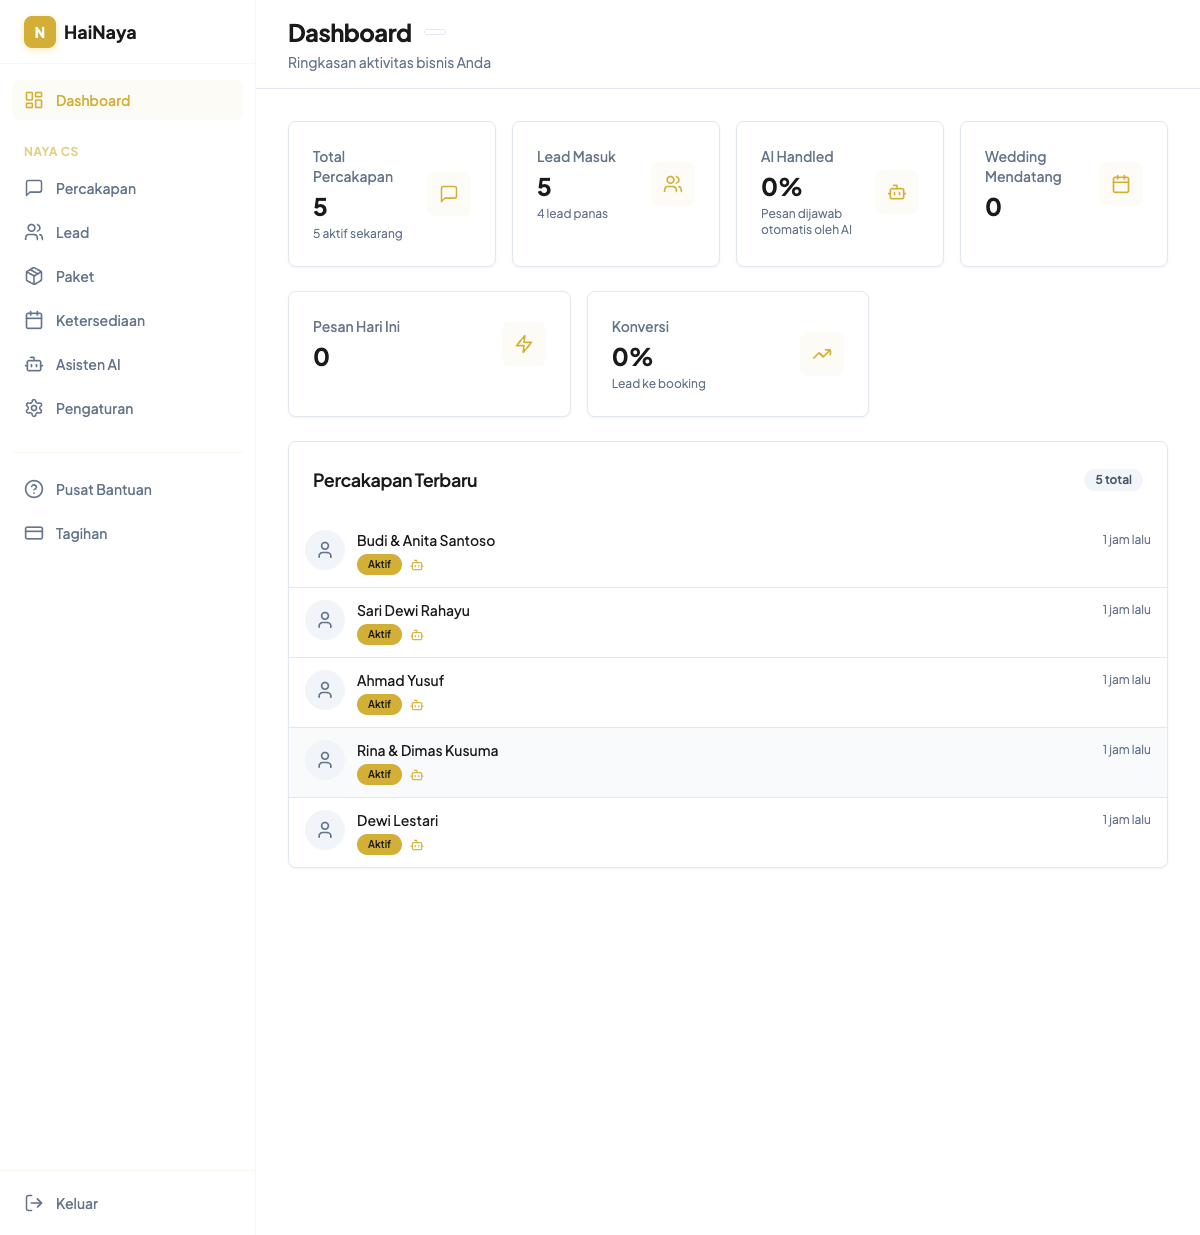Click the trending chart icon on Konversi card
1200x1235 pixels.
[821, 354]
